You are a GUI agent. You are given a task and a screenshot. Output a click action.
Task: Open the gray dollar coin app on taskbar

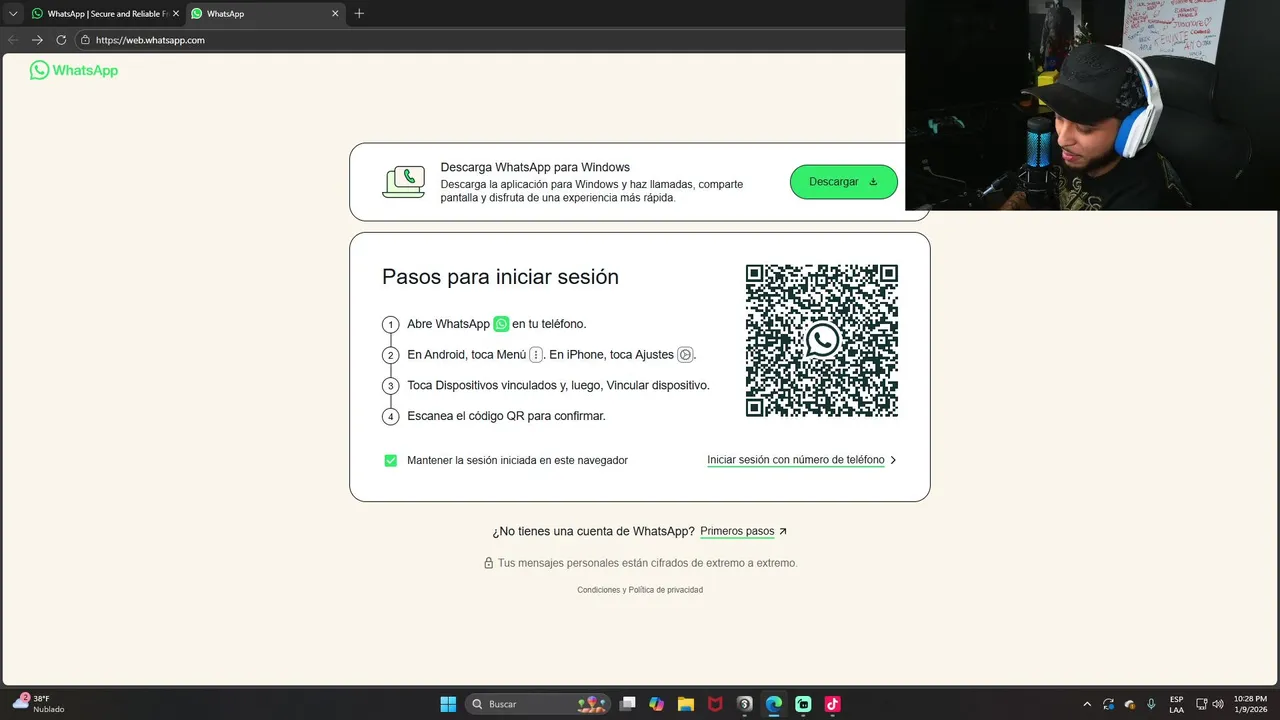744,704
